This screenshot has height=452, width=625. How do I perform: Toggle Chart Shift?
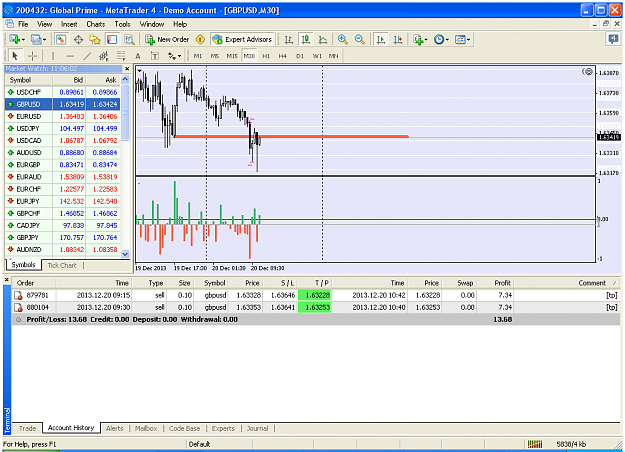coord(398,39)
